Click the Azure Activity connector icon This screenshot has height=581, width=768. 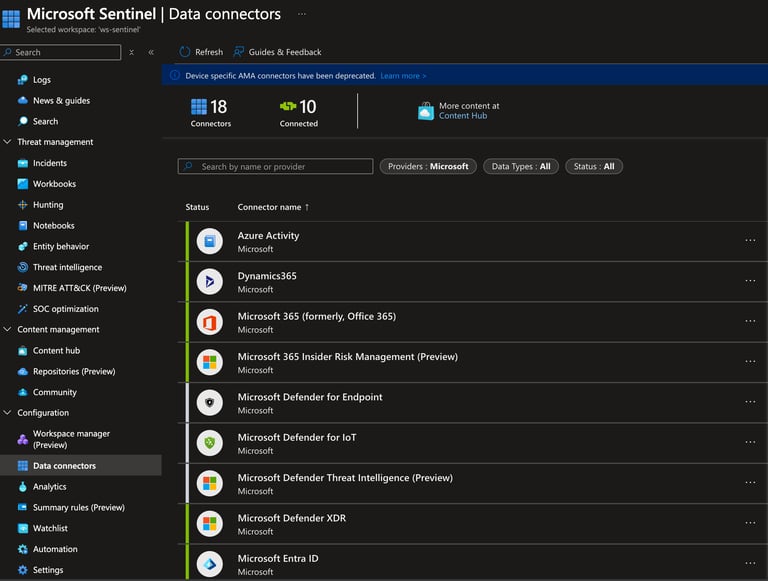pos(210,242)
